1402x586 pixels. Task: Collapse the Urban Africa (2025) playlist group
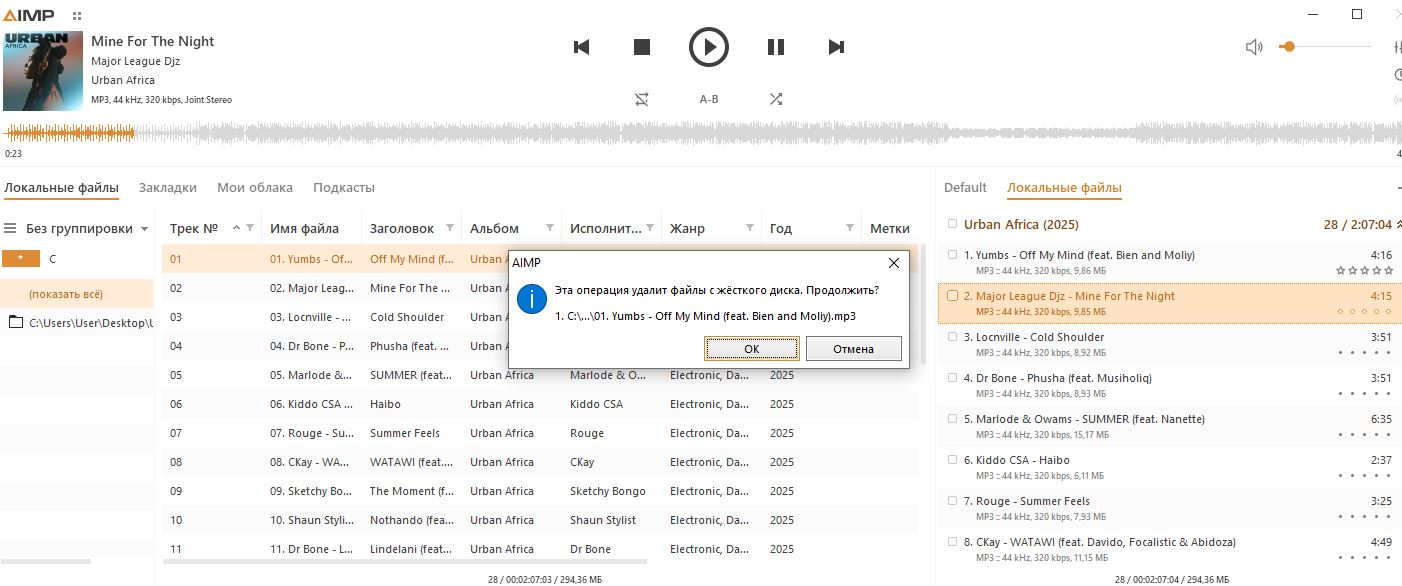pyautogui.click(x=1397, y=225)
